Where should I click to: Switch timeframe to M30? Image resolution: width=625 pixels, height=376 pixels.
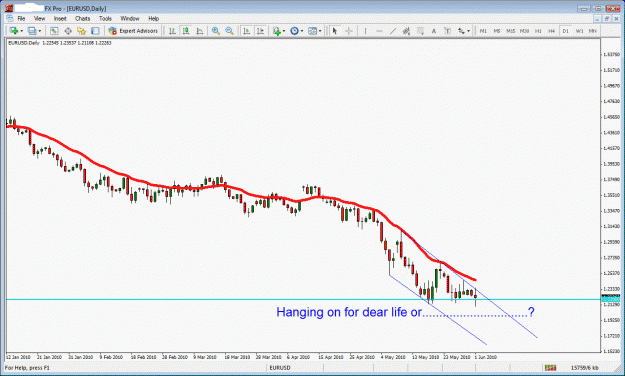coord(525,31)
